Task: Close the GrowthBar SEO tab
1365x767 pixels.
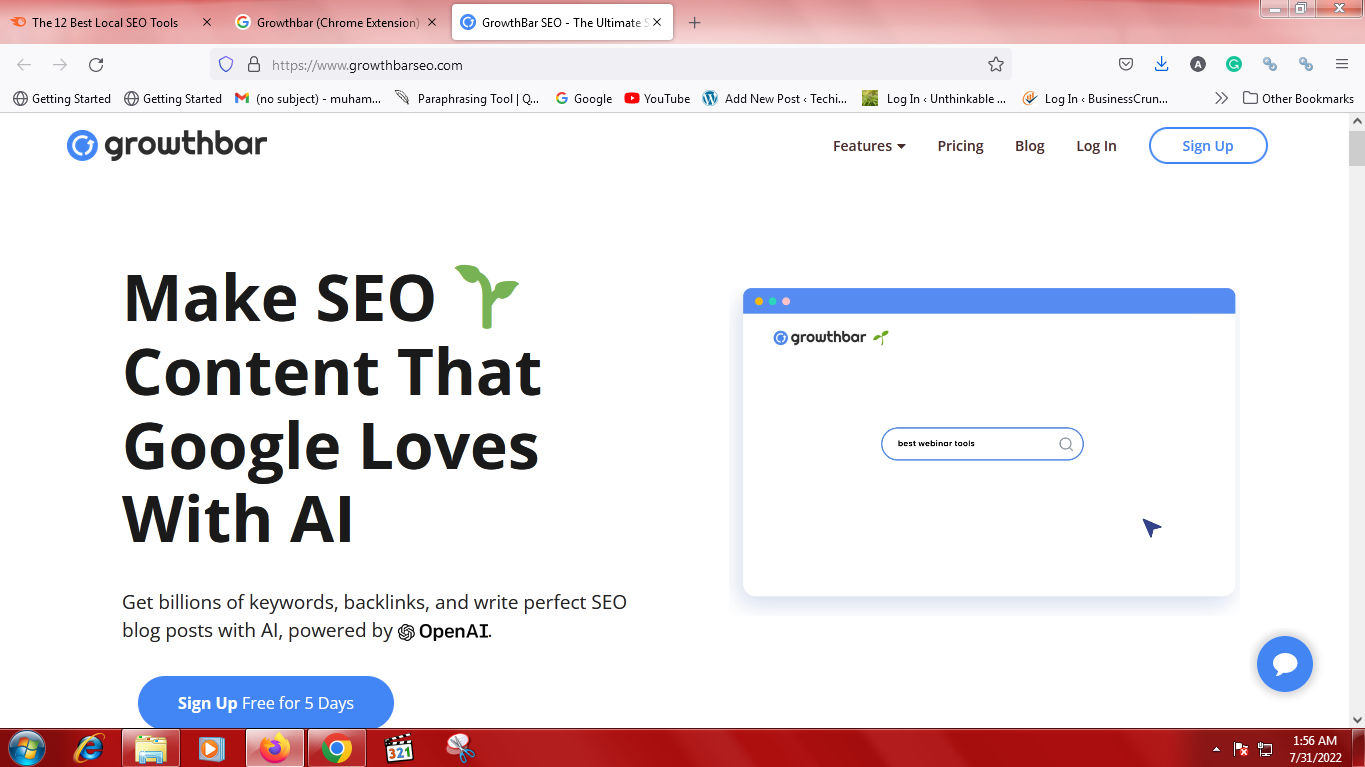Action: (x=657, y=22)
